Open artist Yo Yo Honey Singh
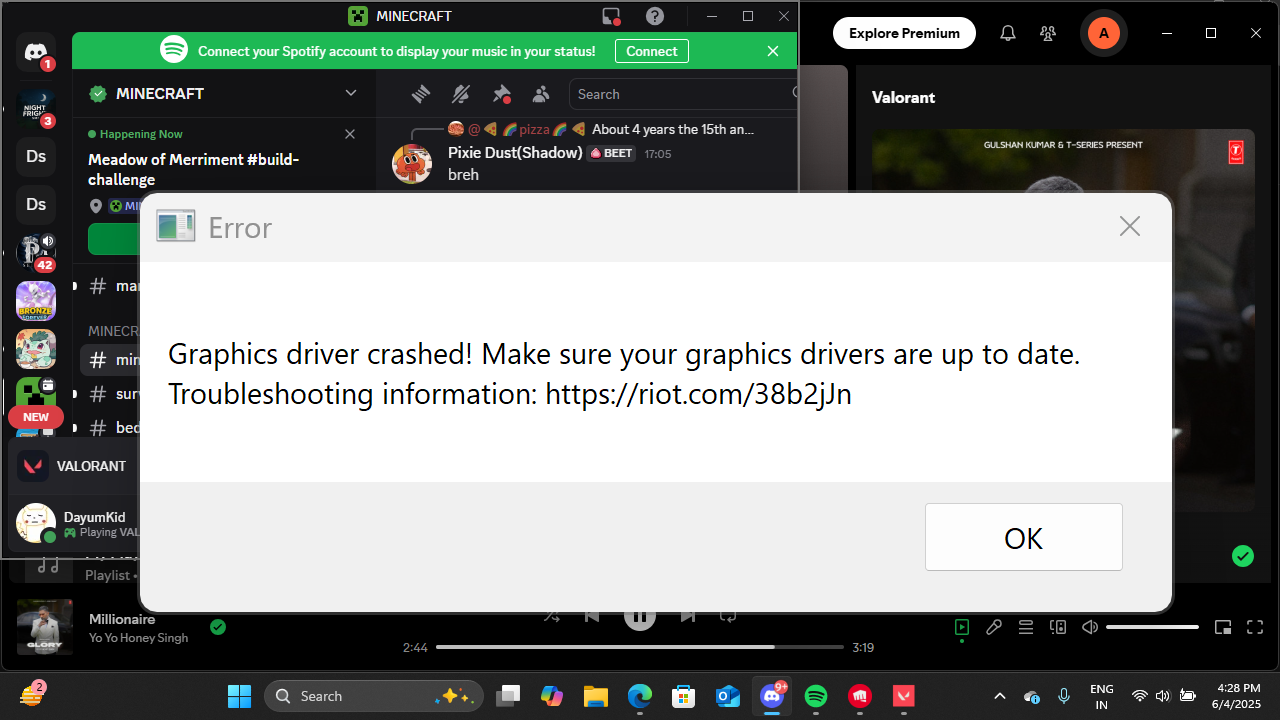Viewport: 1280px width, 720px height. coord(138,638)
